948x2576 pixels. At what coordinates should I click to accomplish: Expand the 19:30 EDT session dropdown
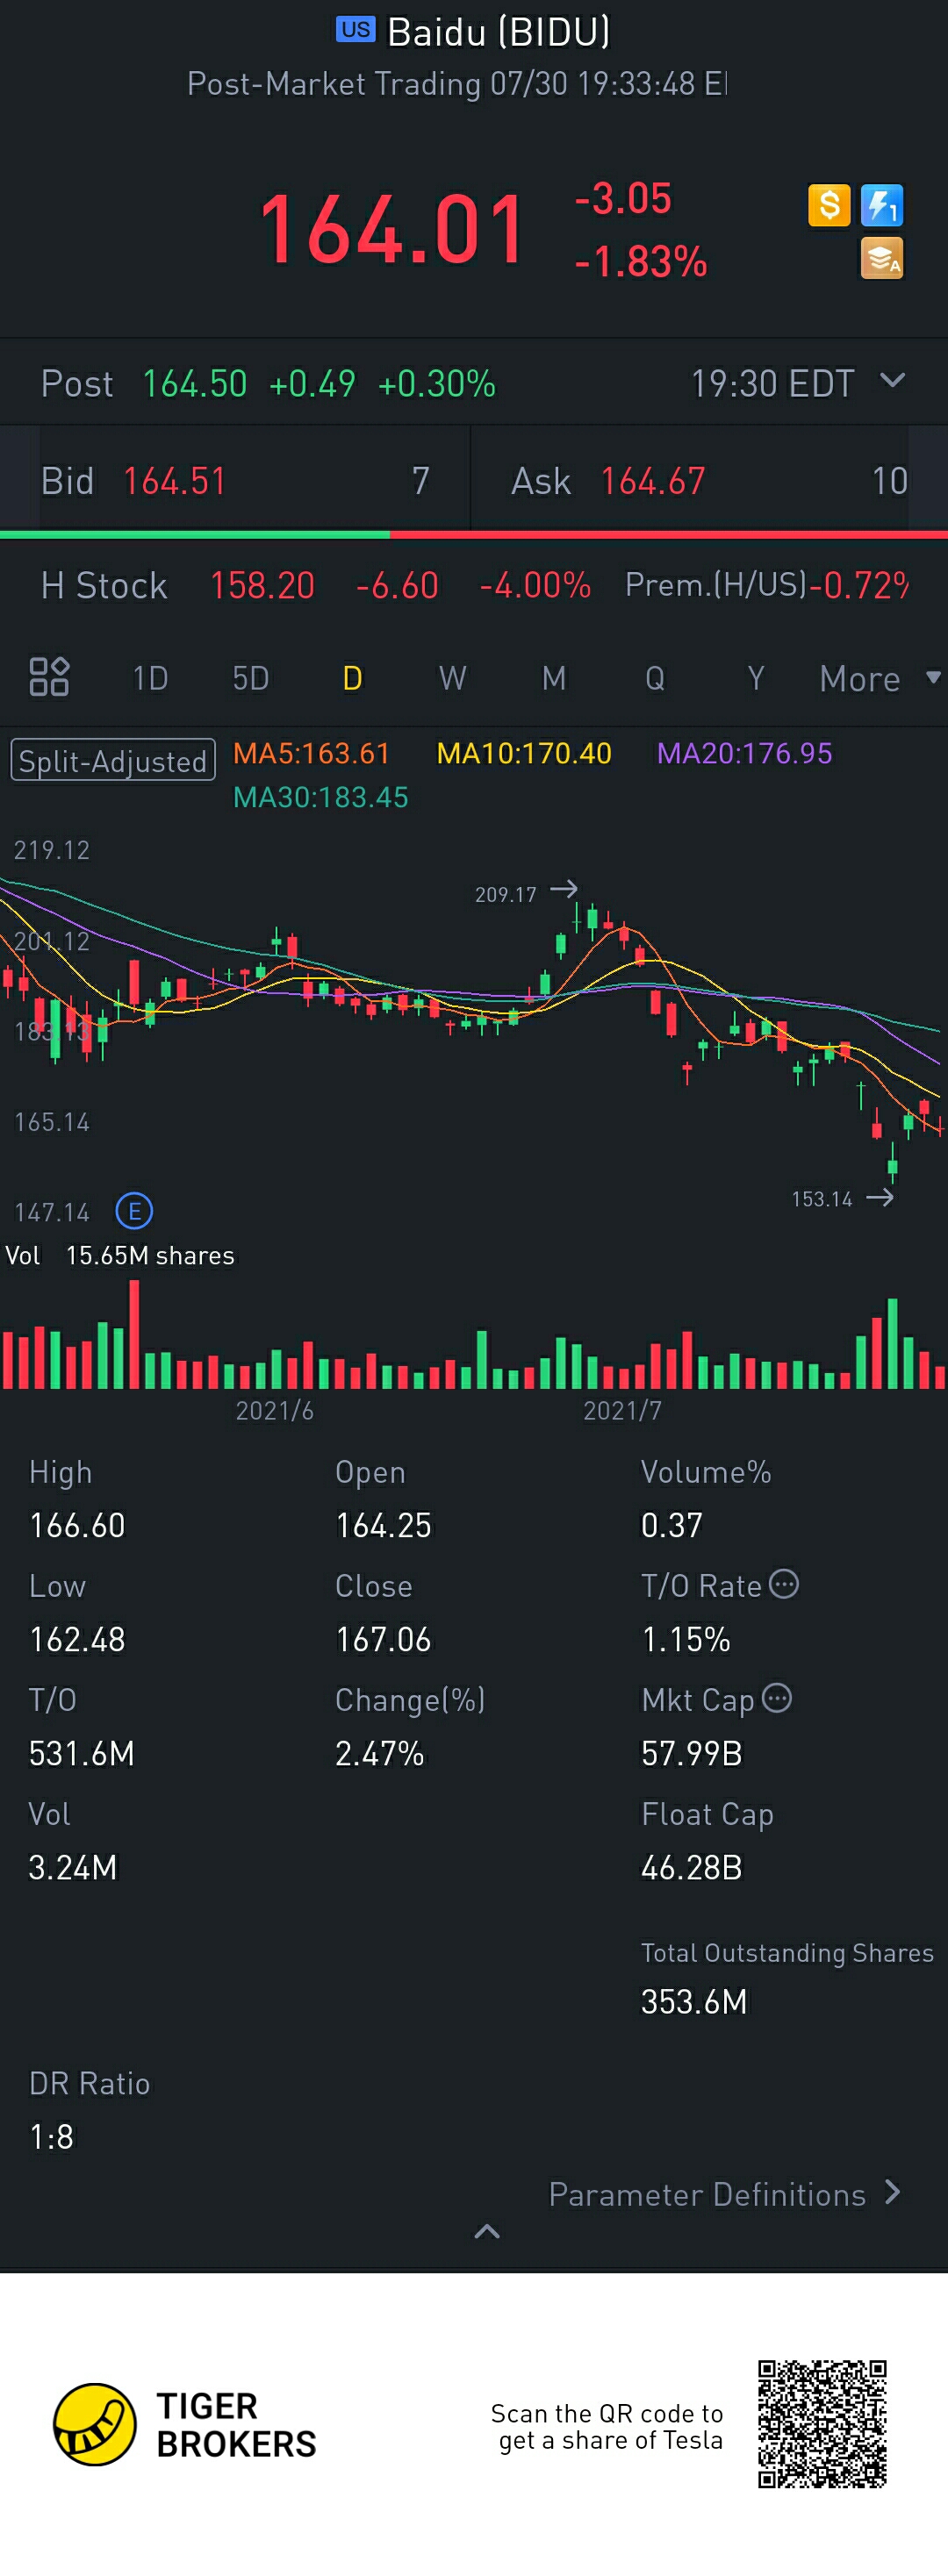[892, 381]
